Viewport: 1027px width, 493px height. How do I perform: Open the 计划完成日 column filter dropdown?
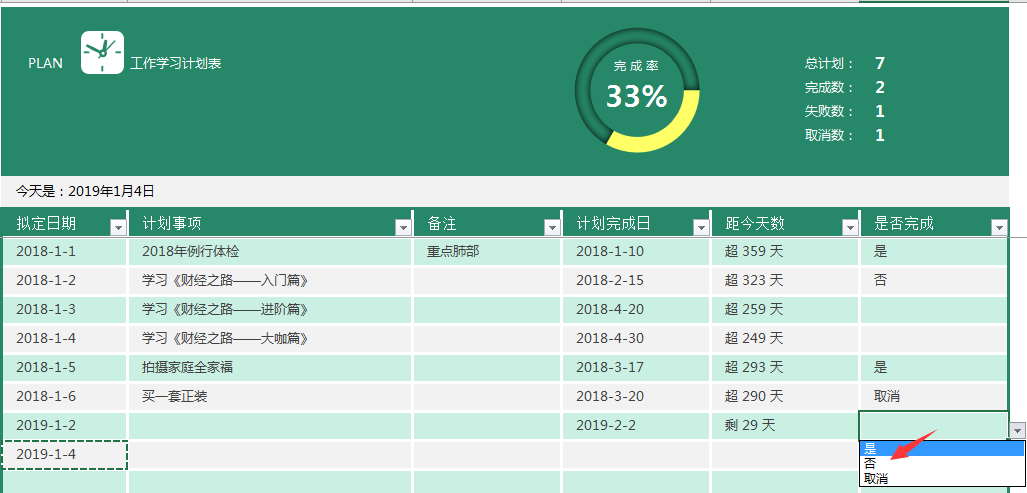pos(701,227)
